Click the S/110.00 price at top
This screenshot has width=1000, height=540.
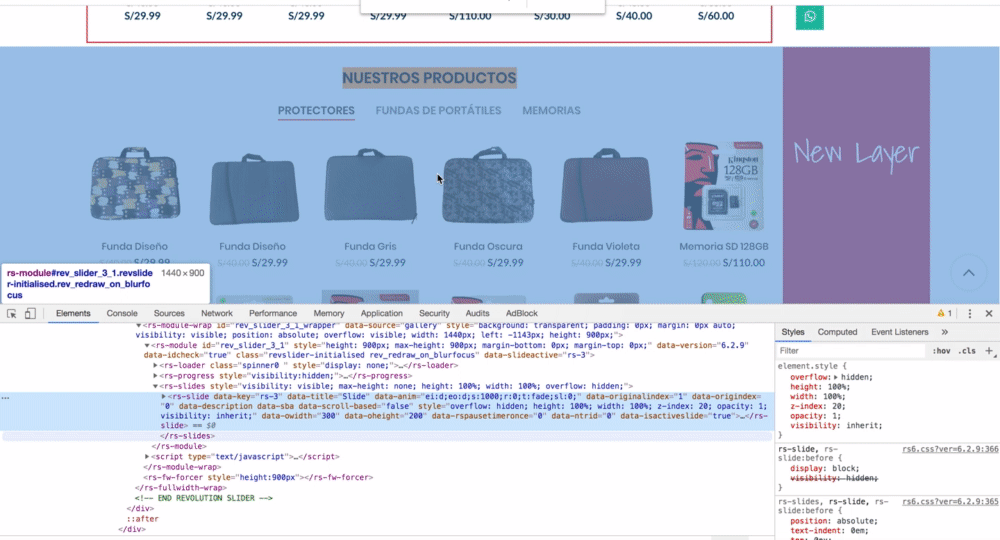click(470, 16)
